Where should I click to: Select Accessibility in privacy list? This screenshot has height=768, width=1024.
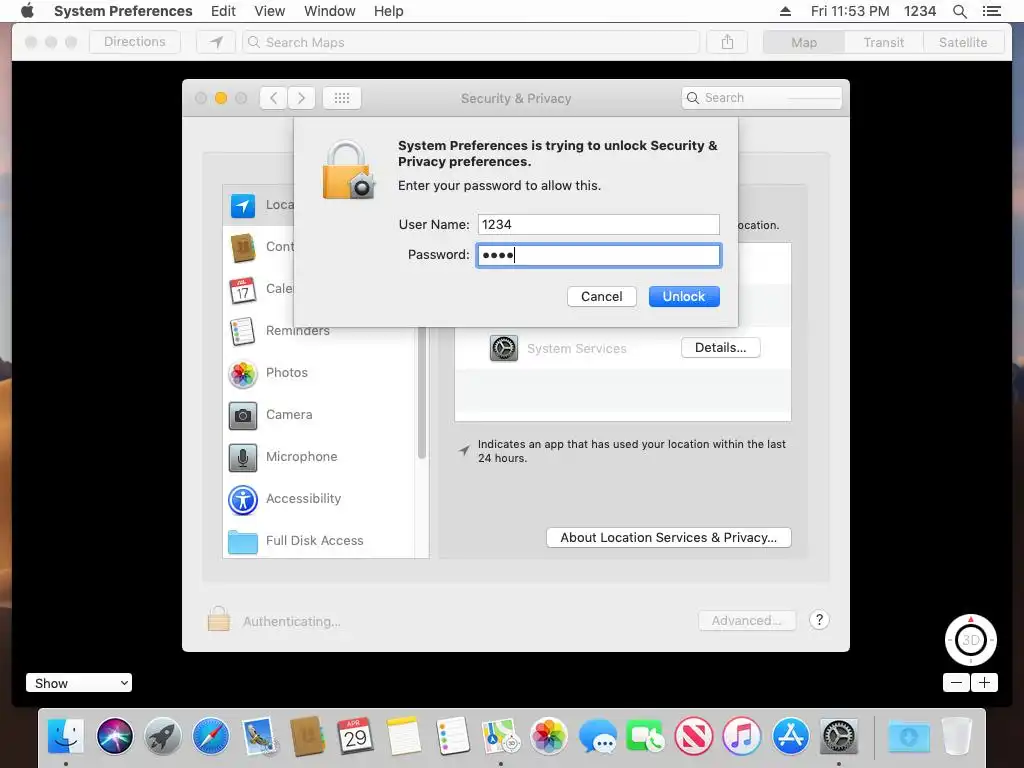[320, 499]
